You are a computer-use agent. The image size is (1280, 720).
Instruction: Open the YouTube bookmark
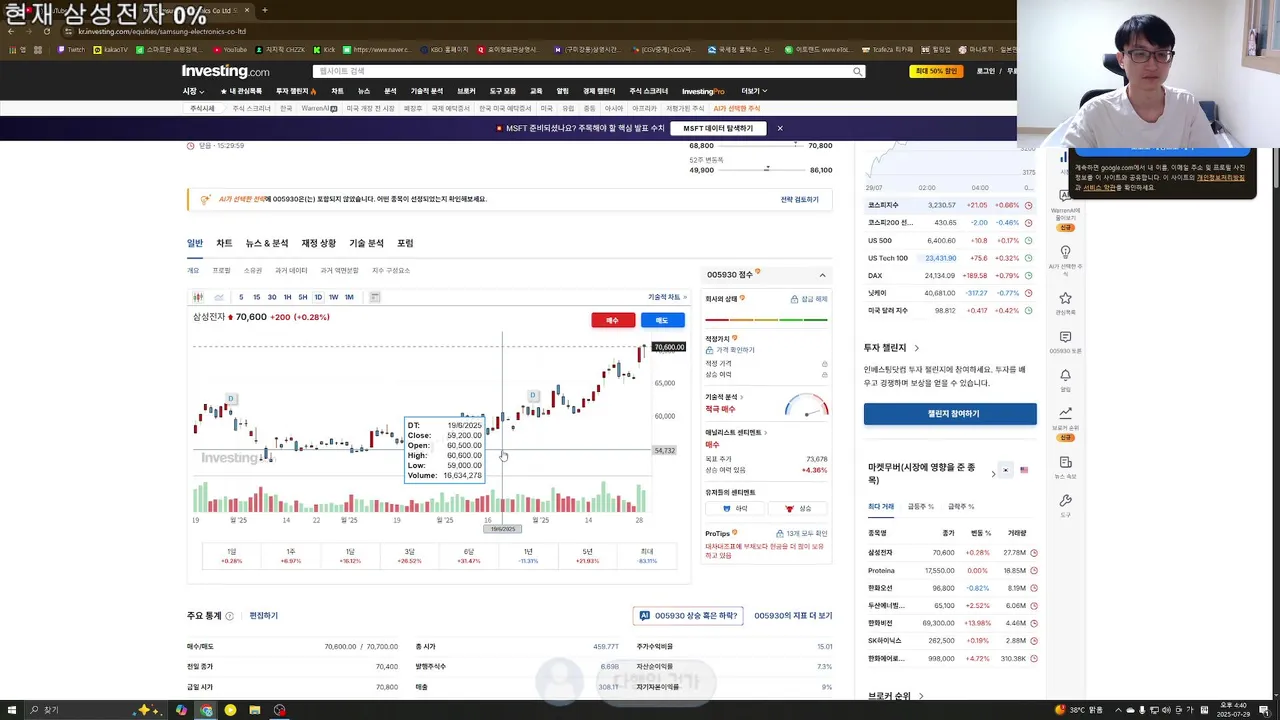coord(230,49)
